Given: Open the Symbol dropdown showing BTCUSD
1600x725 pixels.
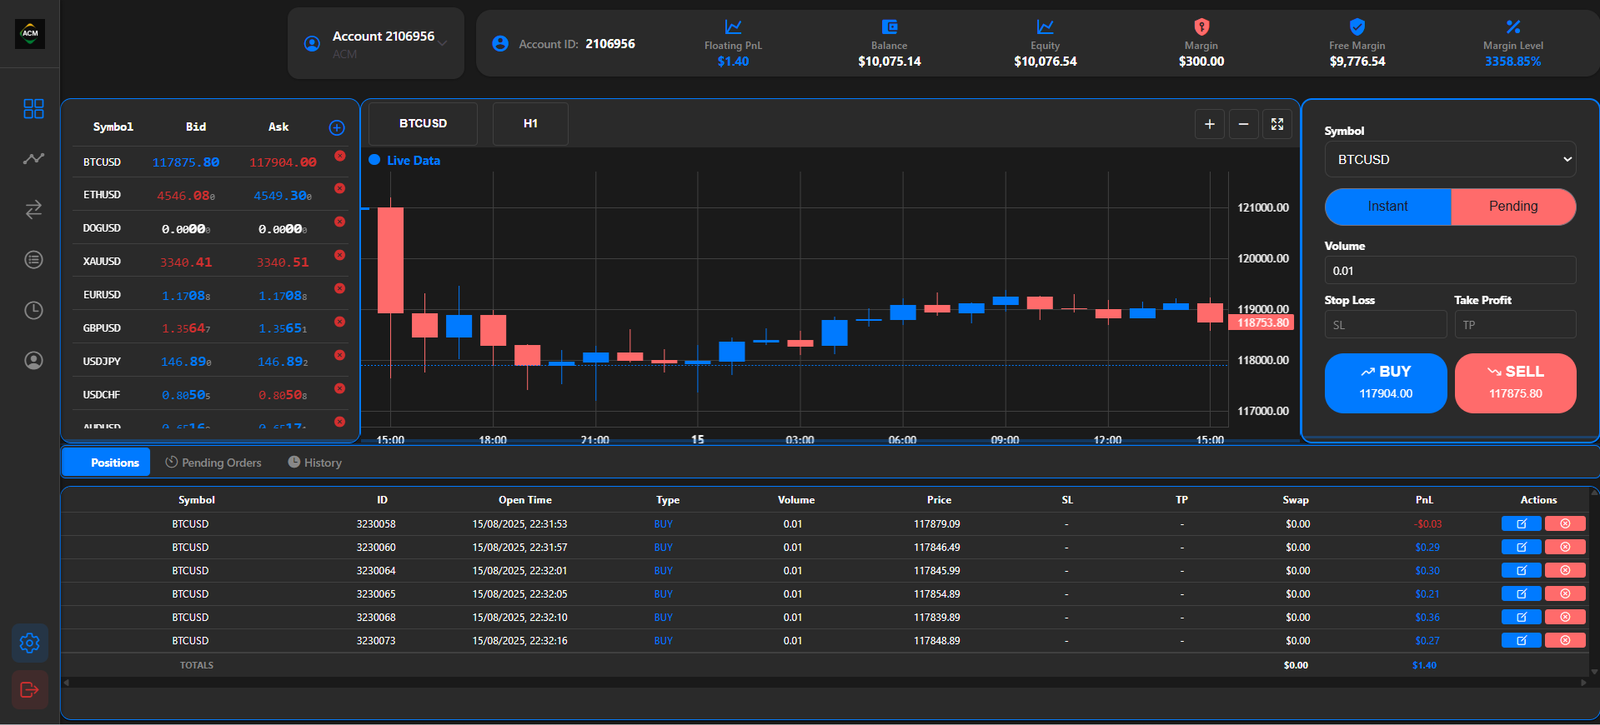Looking at the screenshot, I should coord(1450,160).
